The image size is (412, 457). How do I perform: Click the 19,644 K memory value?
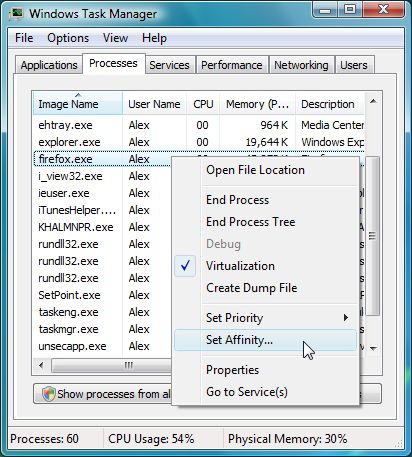tap(267, 142)
